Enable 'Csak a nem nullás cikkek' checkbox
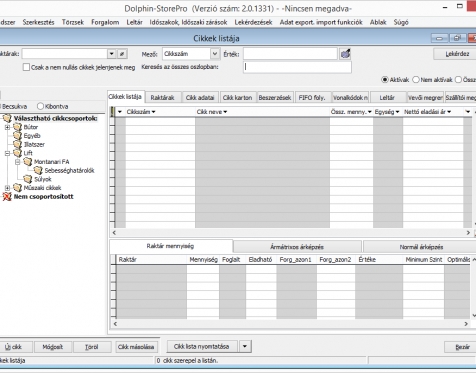This screenshot has height=373, width=476. pos(26,67)
